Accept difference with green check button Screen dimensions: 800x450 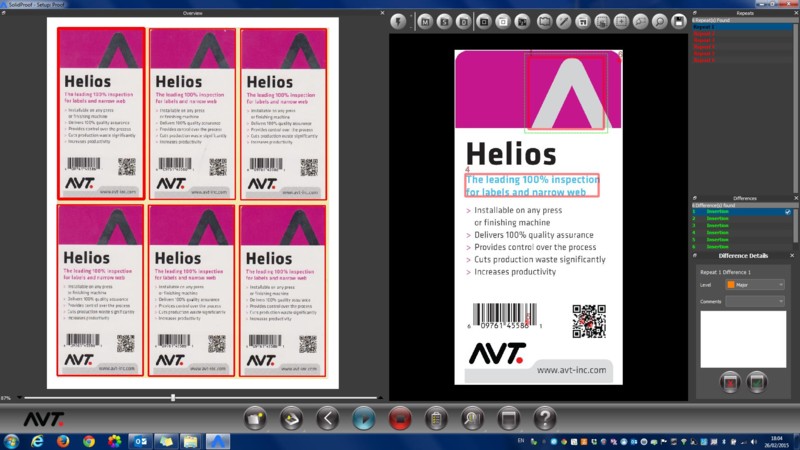pyautogui.click(x=757, y=382)
